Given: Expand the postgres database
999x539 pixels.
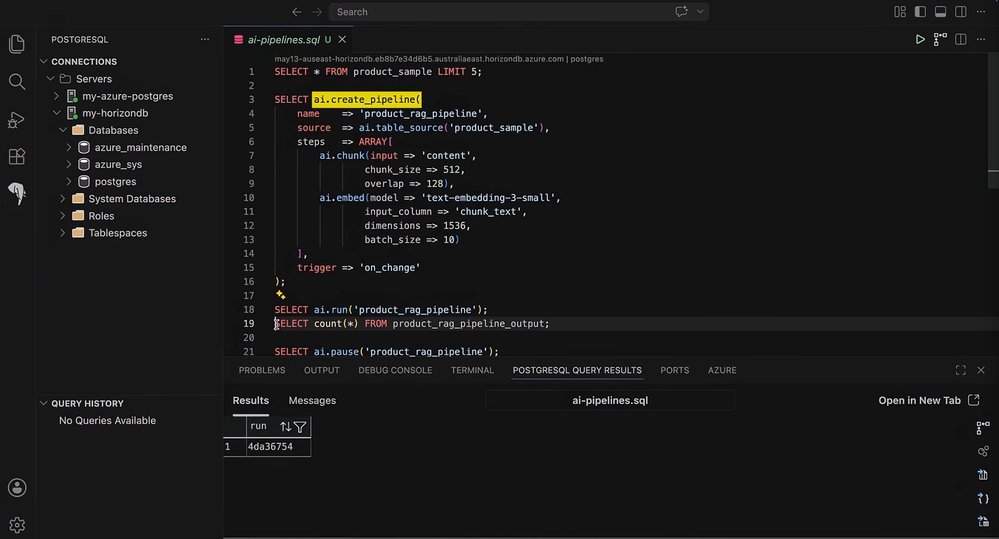Looking at the screenshot, I should click(x=69, y=182).
